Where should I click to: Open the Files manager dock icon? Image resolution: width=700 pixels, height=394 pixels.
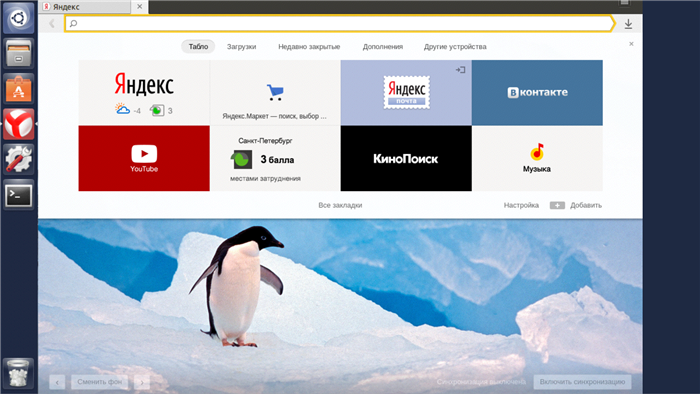pos(18,53)
